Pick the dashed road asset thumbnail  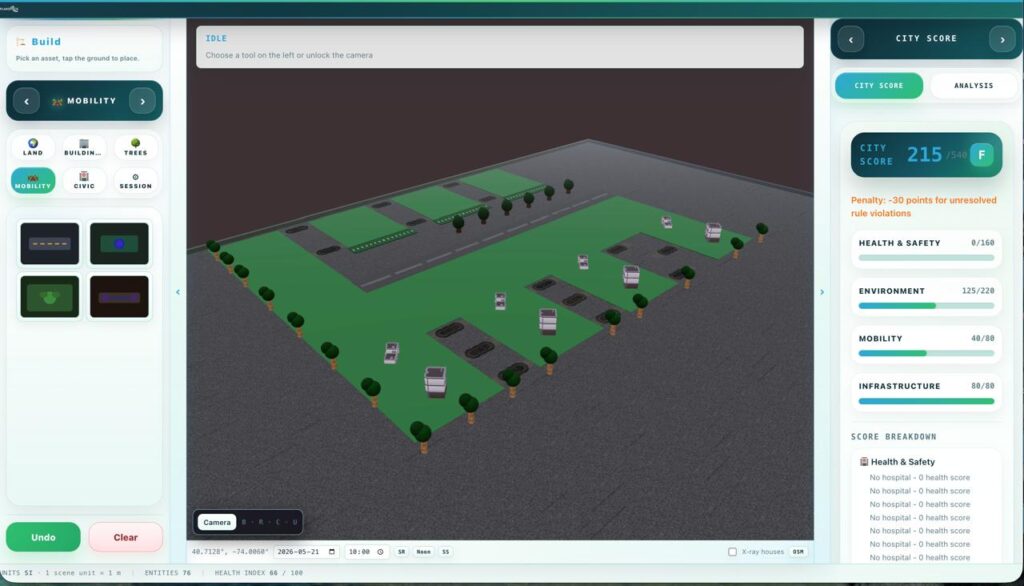click(50, 244)
